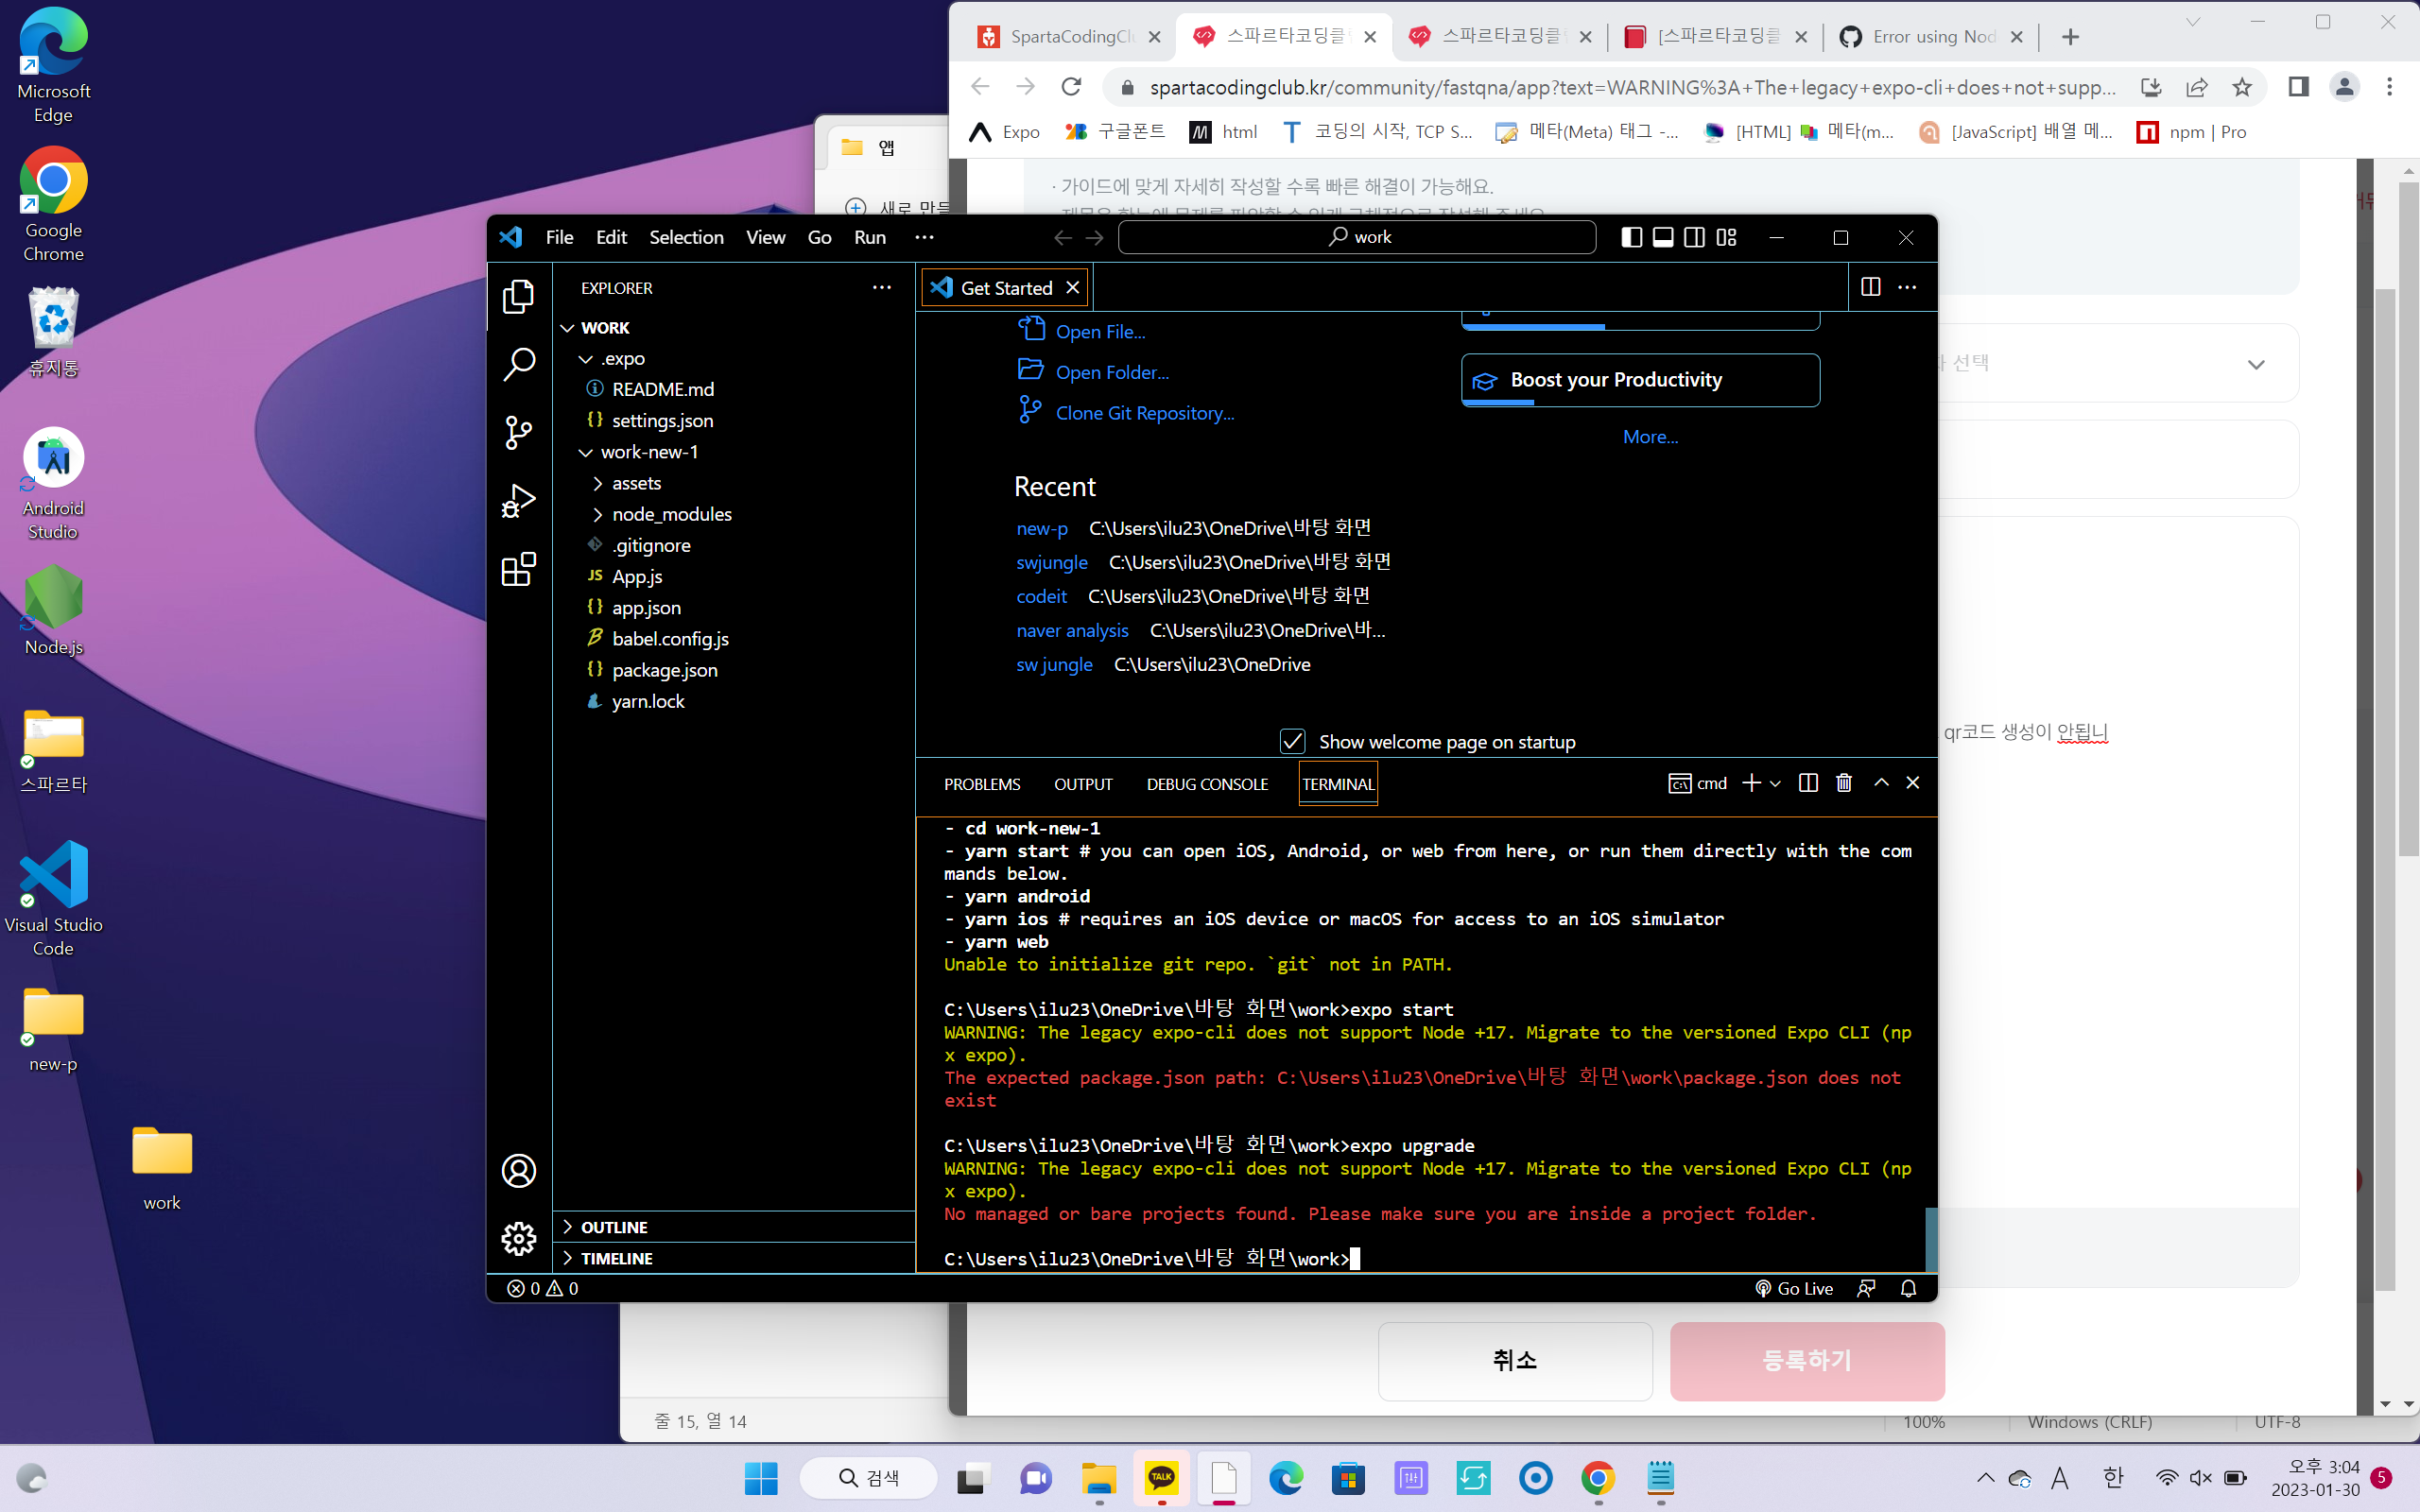This screenshot has width=2420, height=1512.
Task: Open the Accounts menu in VS Code
Action: [x=518, y=1171]
